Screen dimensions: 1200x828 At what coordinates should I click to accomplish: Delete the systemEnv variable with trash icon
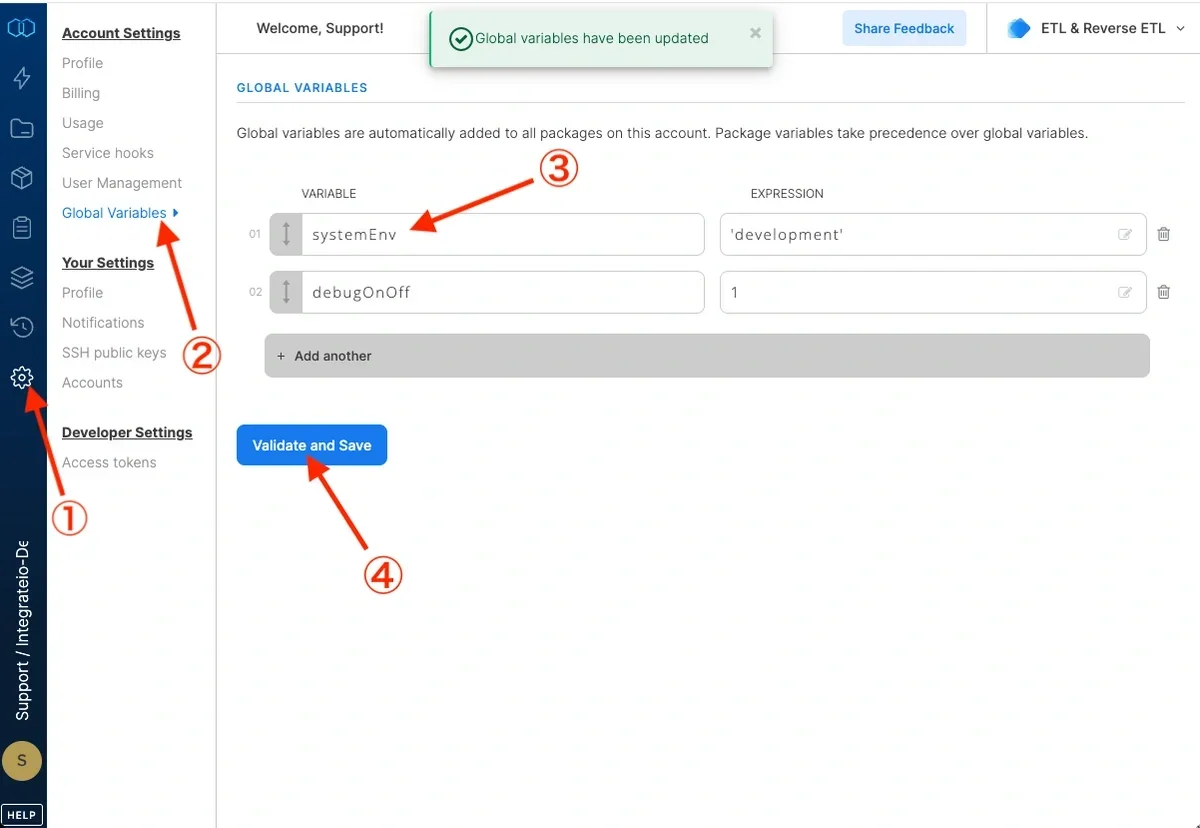[1163, 234]
